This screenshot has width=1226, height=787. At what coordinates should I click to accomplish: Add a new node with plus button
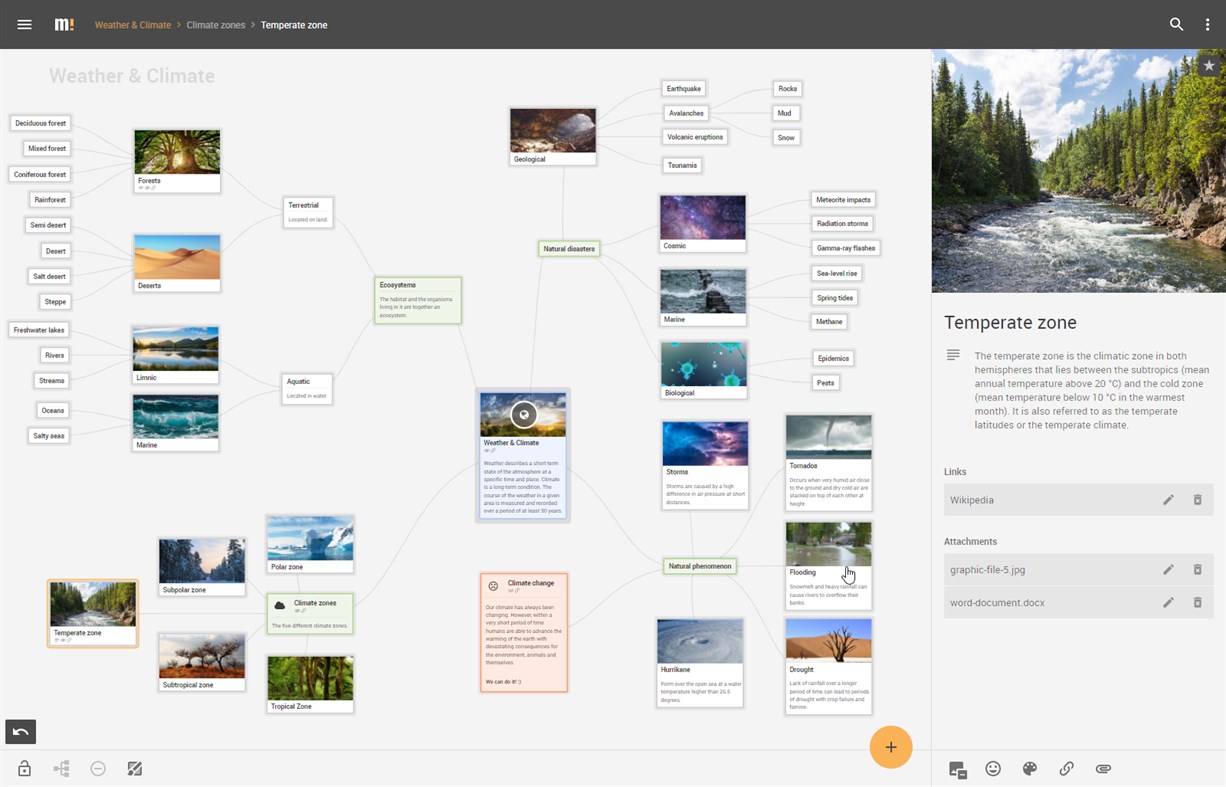tap(891, 747)
